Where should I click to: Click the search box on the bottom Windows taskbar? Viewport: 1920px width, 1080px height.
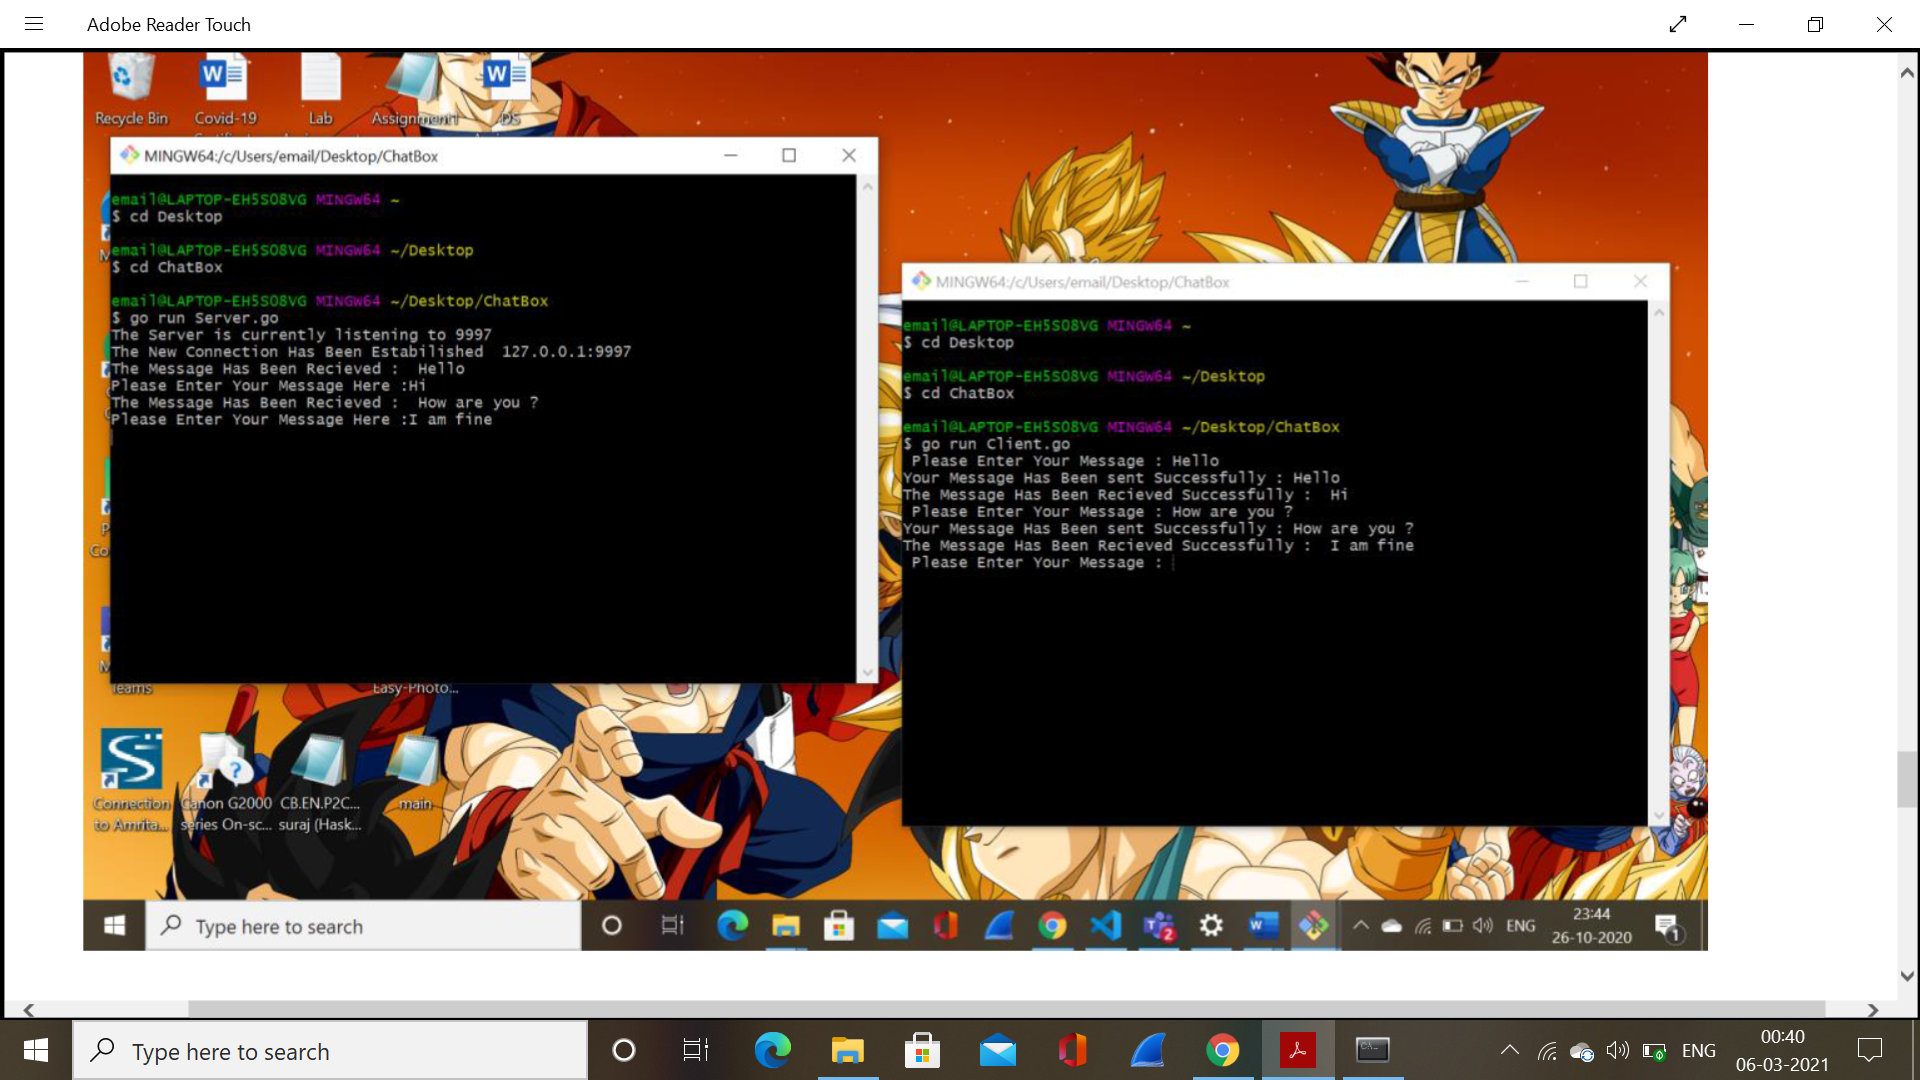click(330, 1051)
